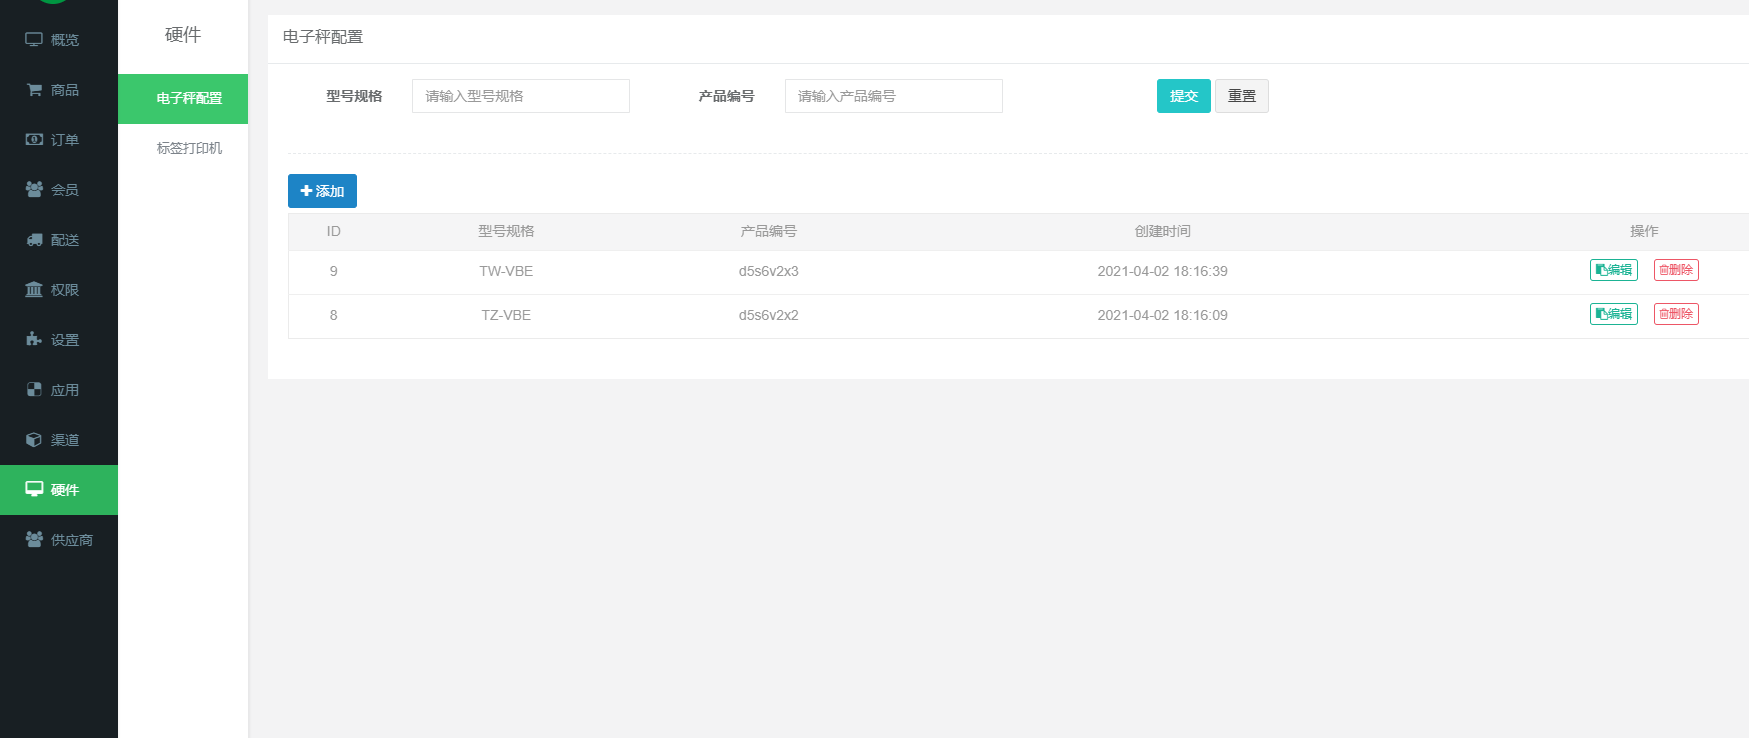This screenshot has width=1749, height=738.
Task: Click the 配送 delivery truck icon
Action: [34, 240]
